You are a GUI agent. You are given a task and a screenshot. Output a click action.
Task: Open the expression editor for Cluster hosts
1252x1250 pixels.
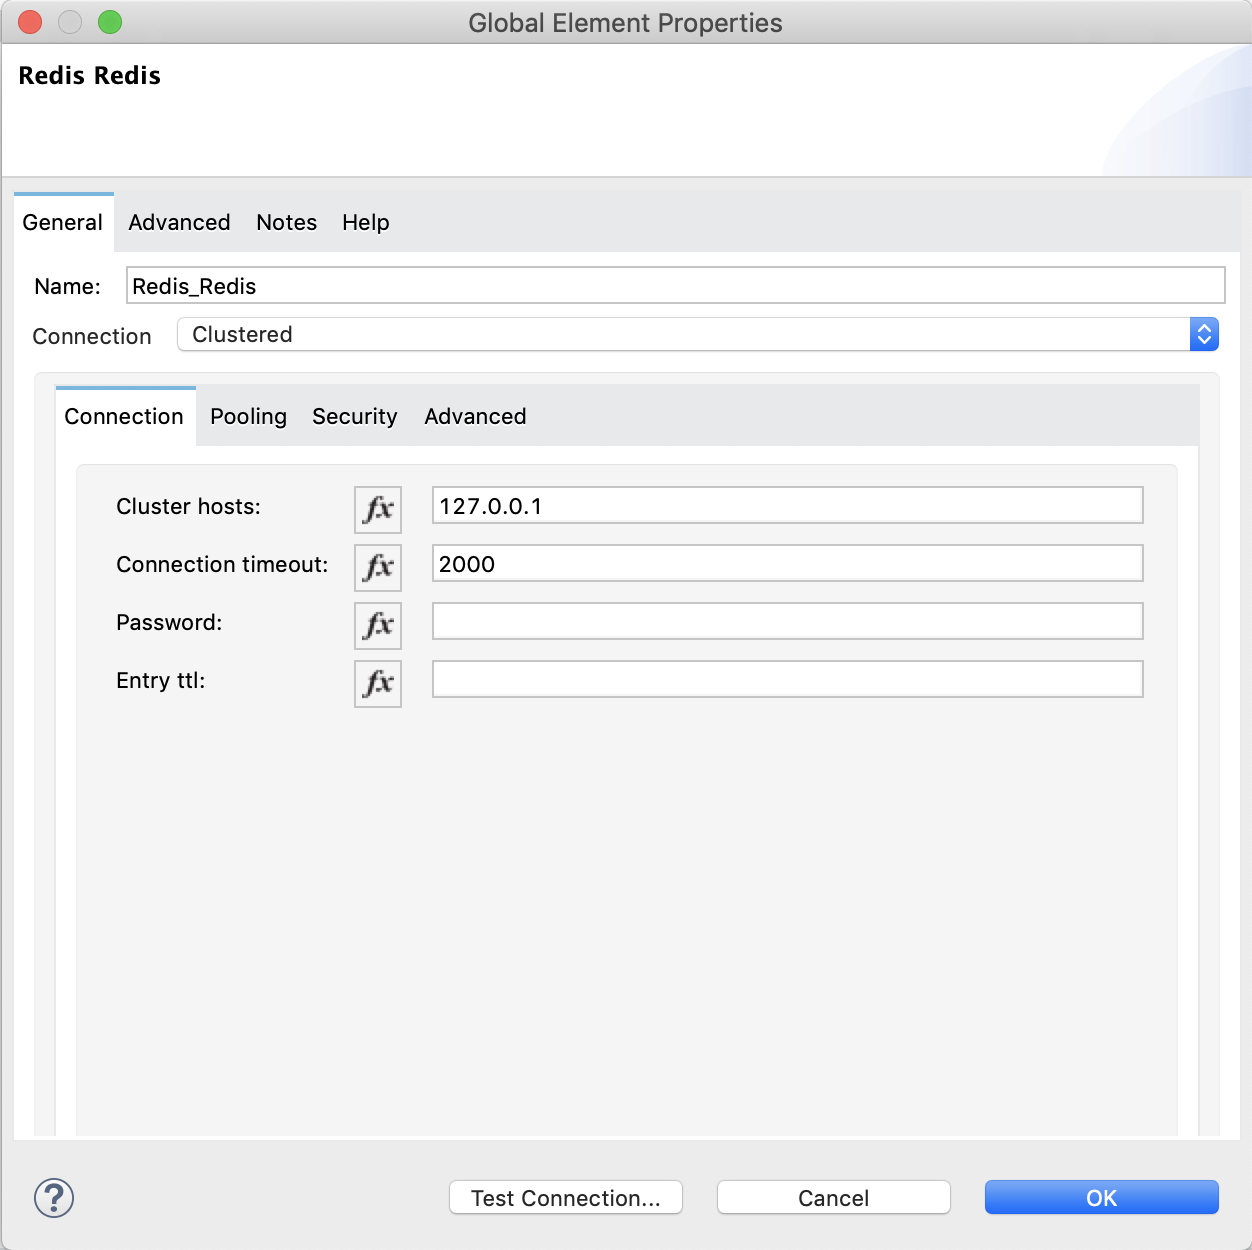[x=377, y=510]
